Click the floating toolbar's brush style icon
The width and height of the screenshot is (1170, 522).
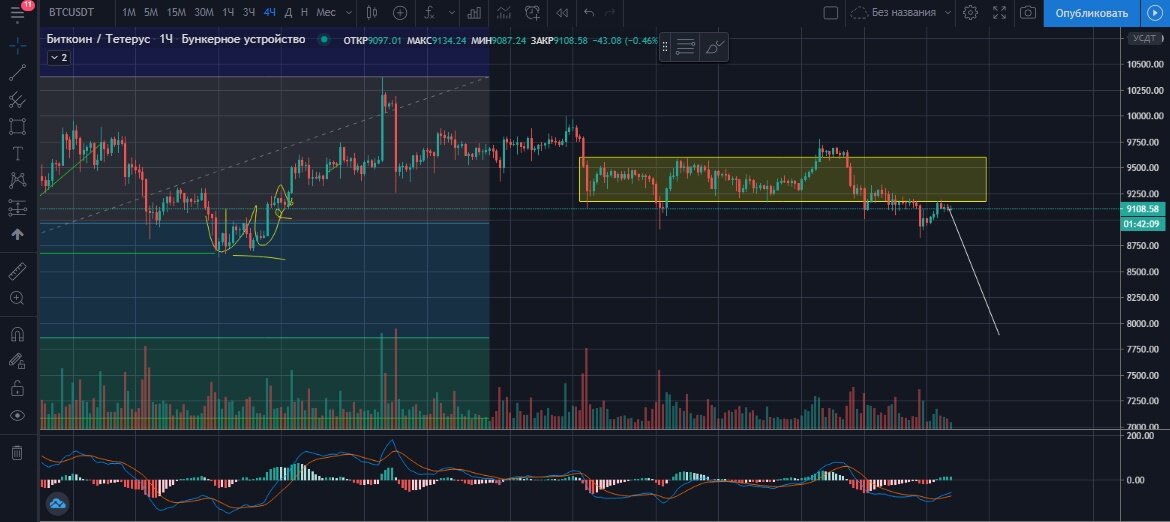click(x=714, y=47)
